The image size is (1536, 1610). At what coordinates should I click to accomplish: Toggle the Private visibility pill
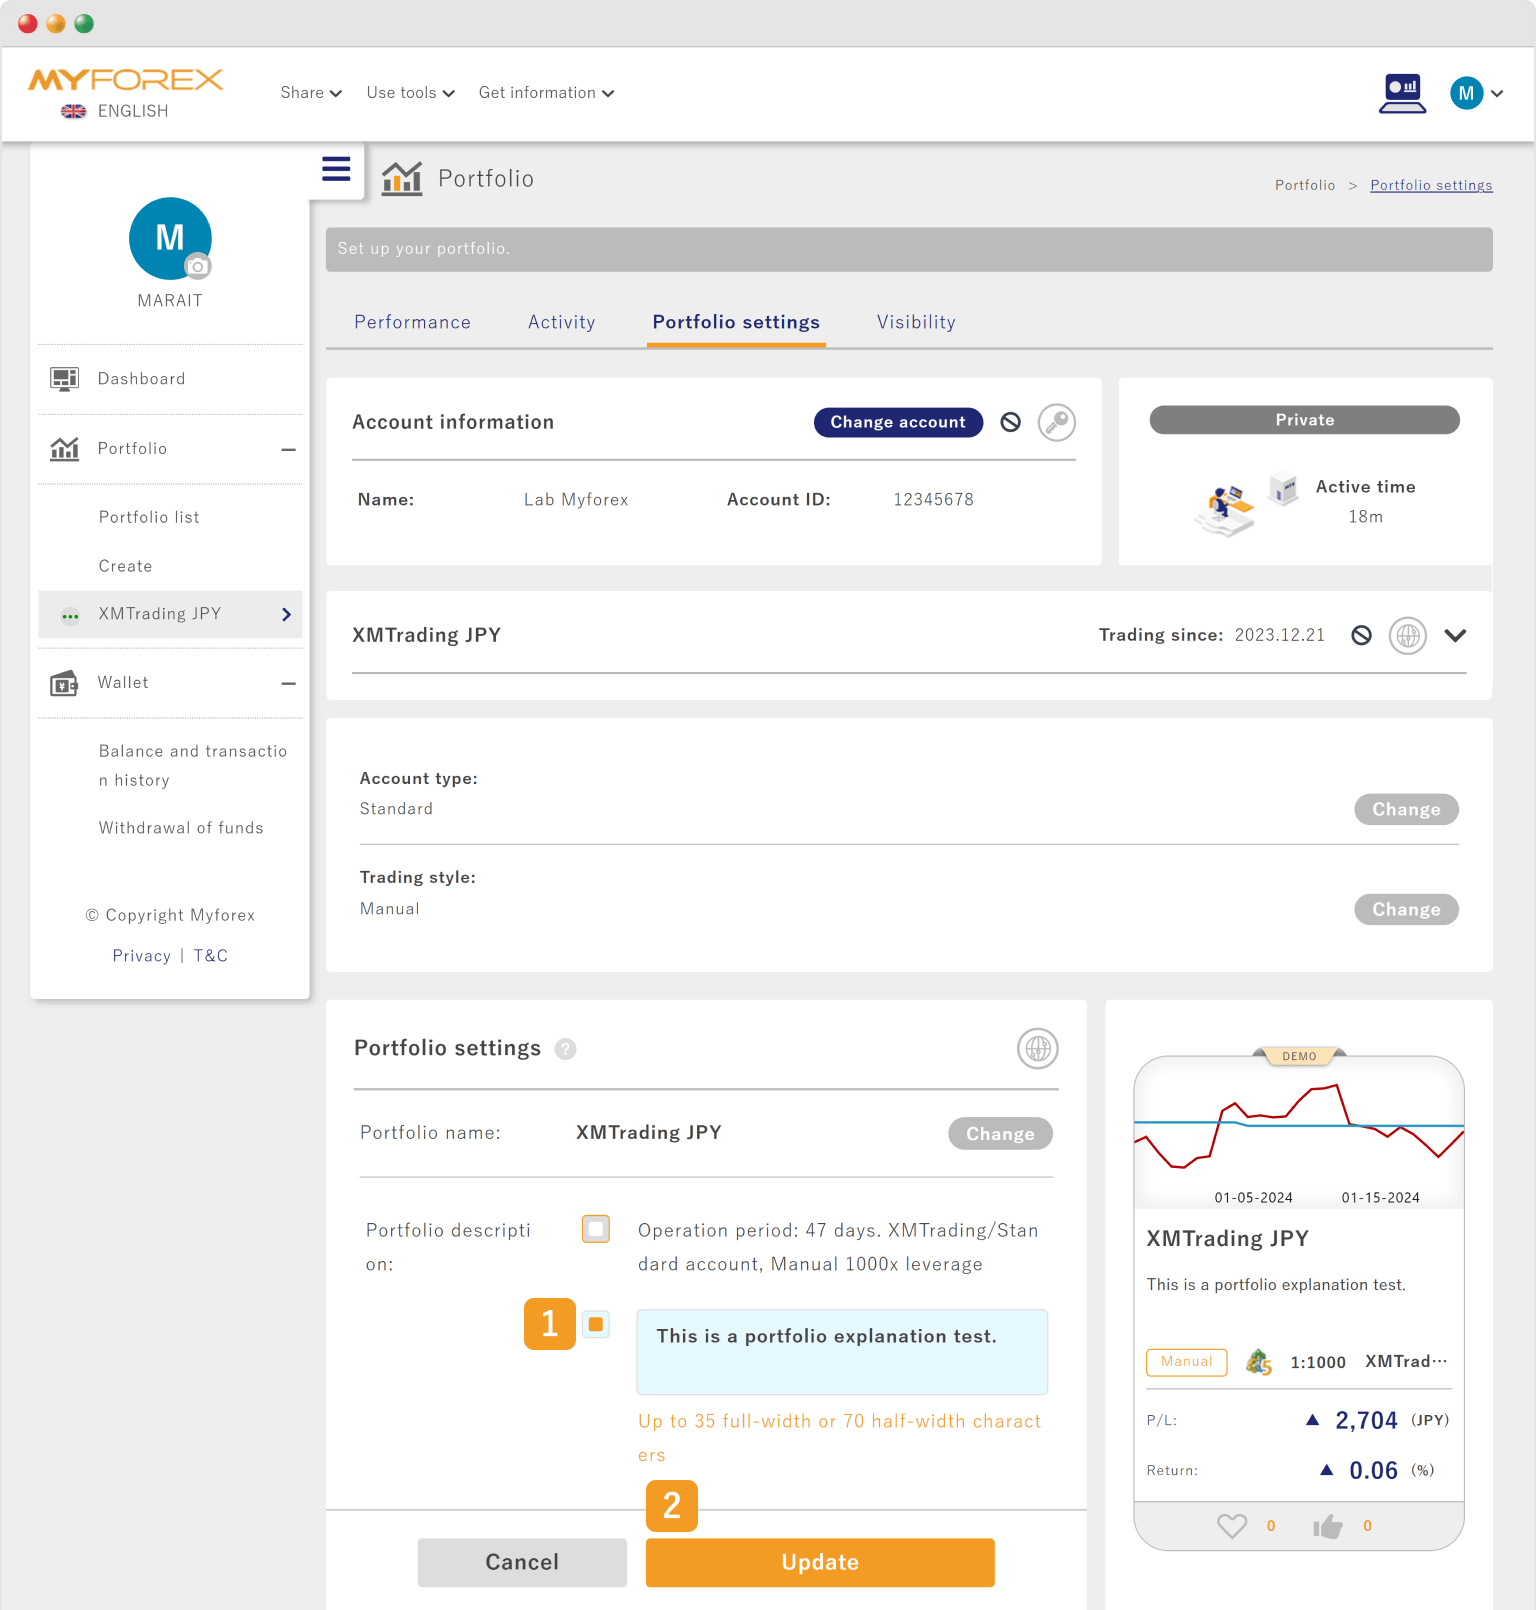(x=1304, y=420)
